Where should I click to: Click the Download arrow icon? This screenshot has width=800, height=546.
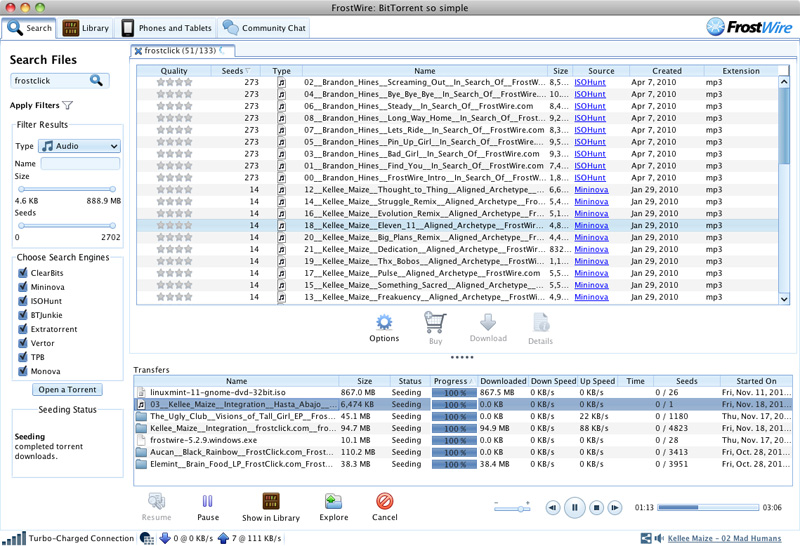tap(488, 322)
